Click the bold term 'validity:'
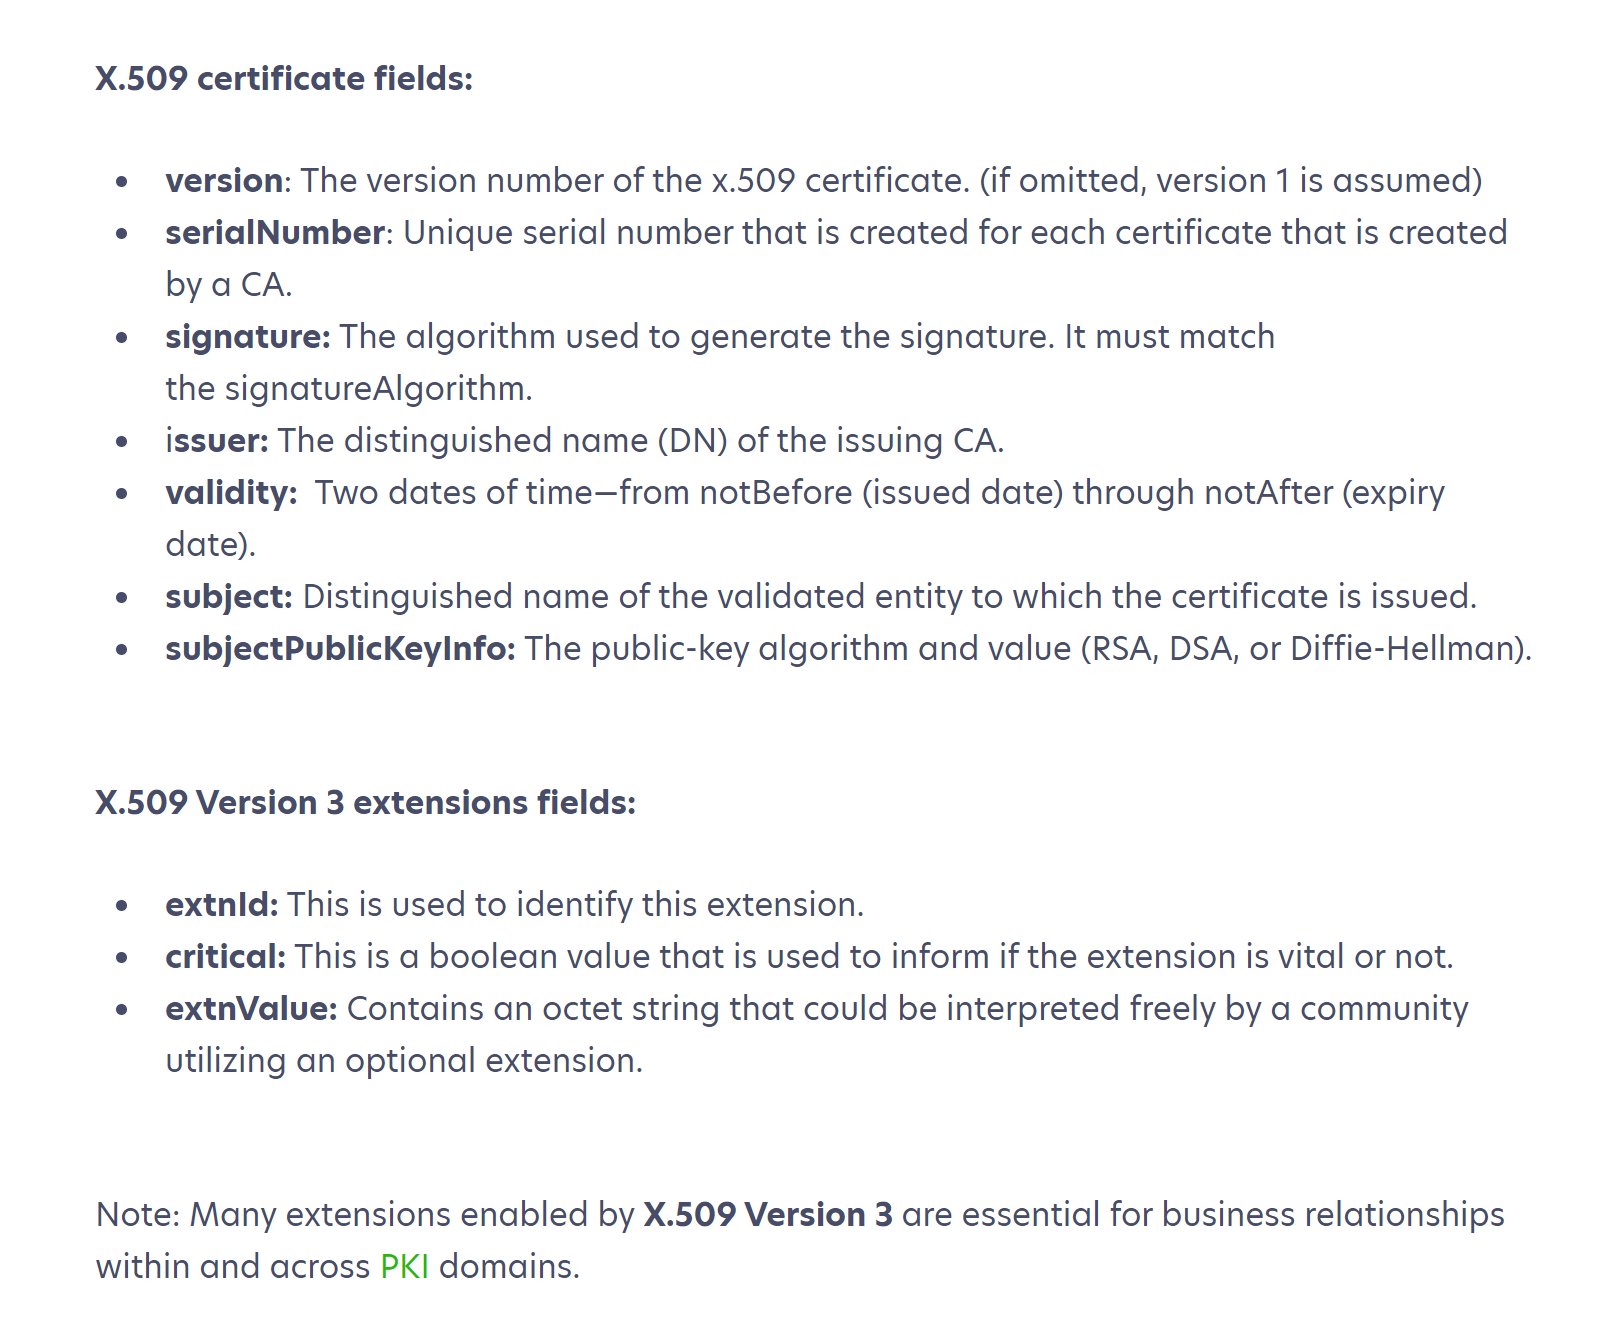The height and width of the screenshot is (1341, 1606). [x=231, y=492]
